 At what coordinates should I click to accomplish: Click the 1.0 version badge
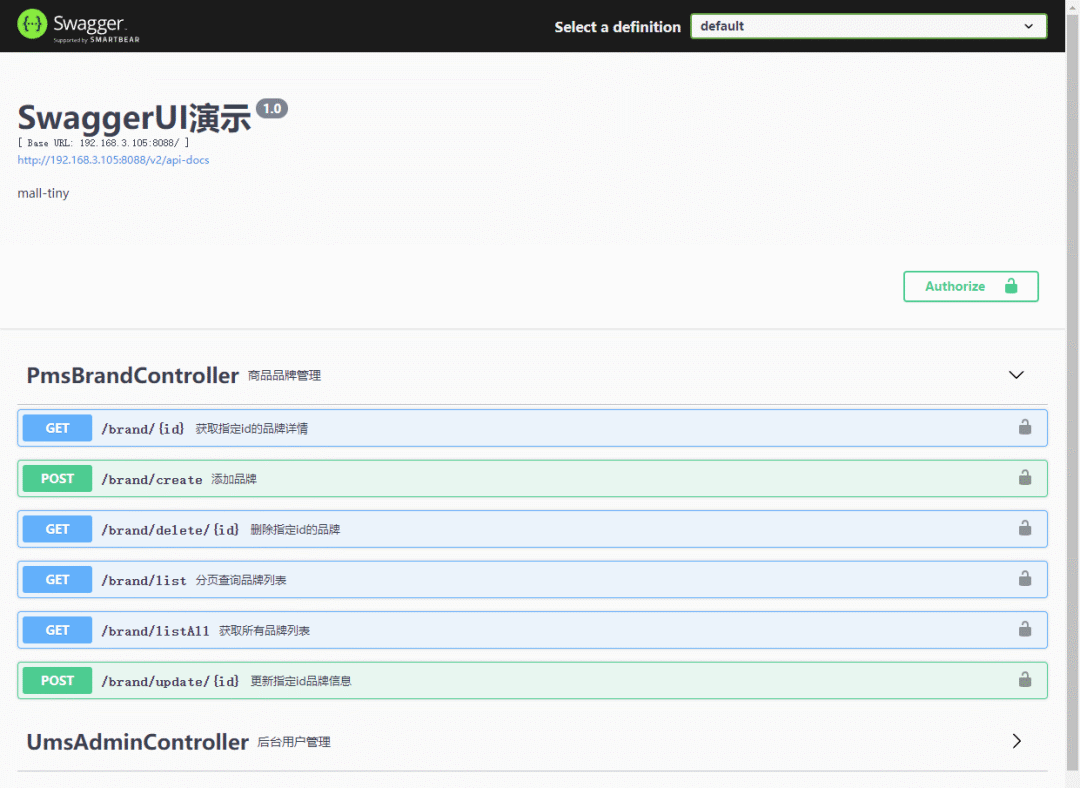[271, 108]
